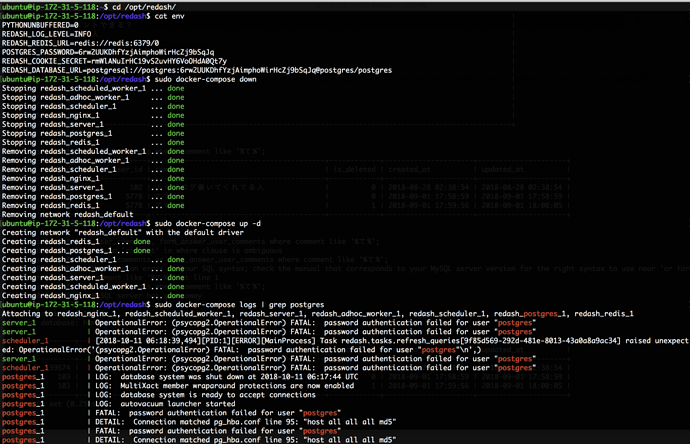Click 'Creating redash_postgres_1' line
This screenshot has width=690, height=444.
[76, 251]
